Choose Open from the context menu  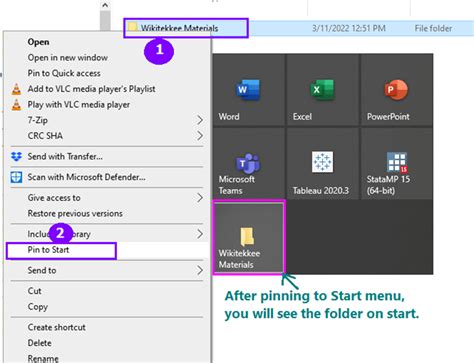pyautogui.click(x=38, y=42)
